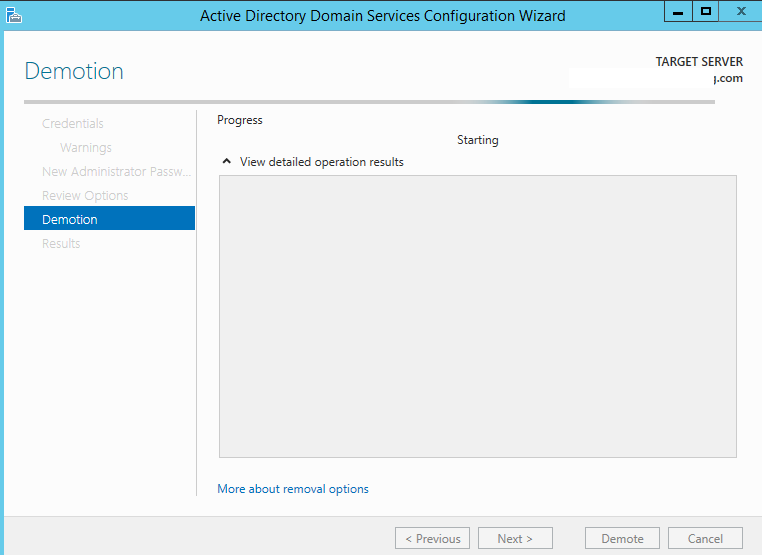The image size is (762, 555).
Task: Click the wizard application icon in title bar
Action: (x=14, y=15)
